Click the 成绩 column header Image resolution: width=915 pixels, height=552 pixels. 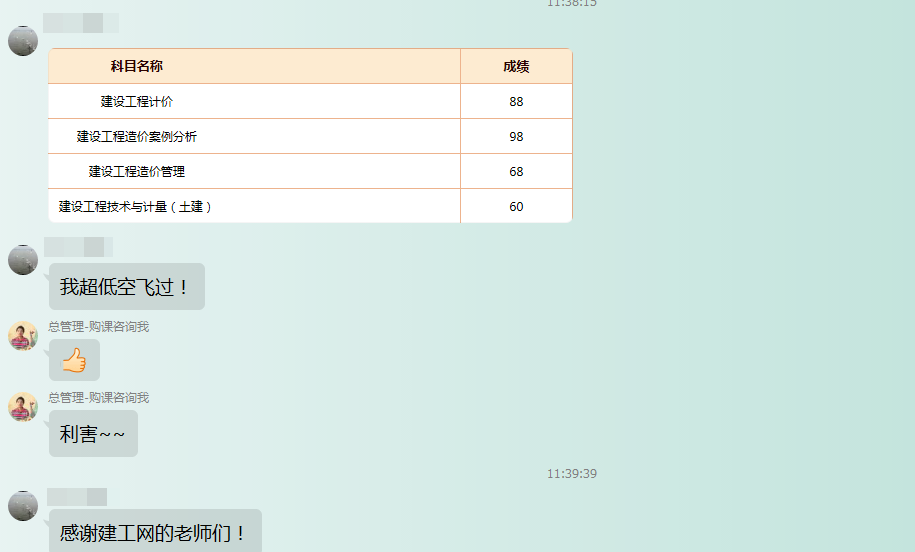516,67
